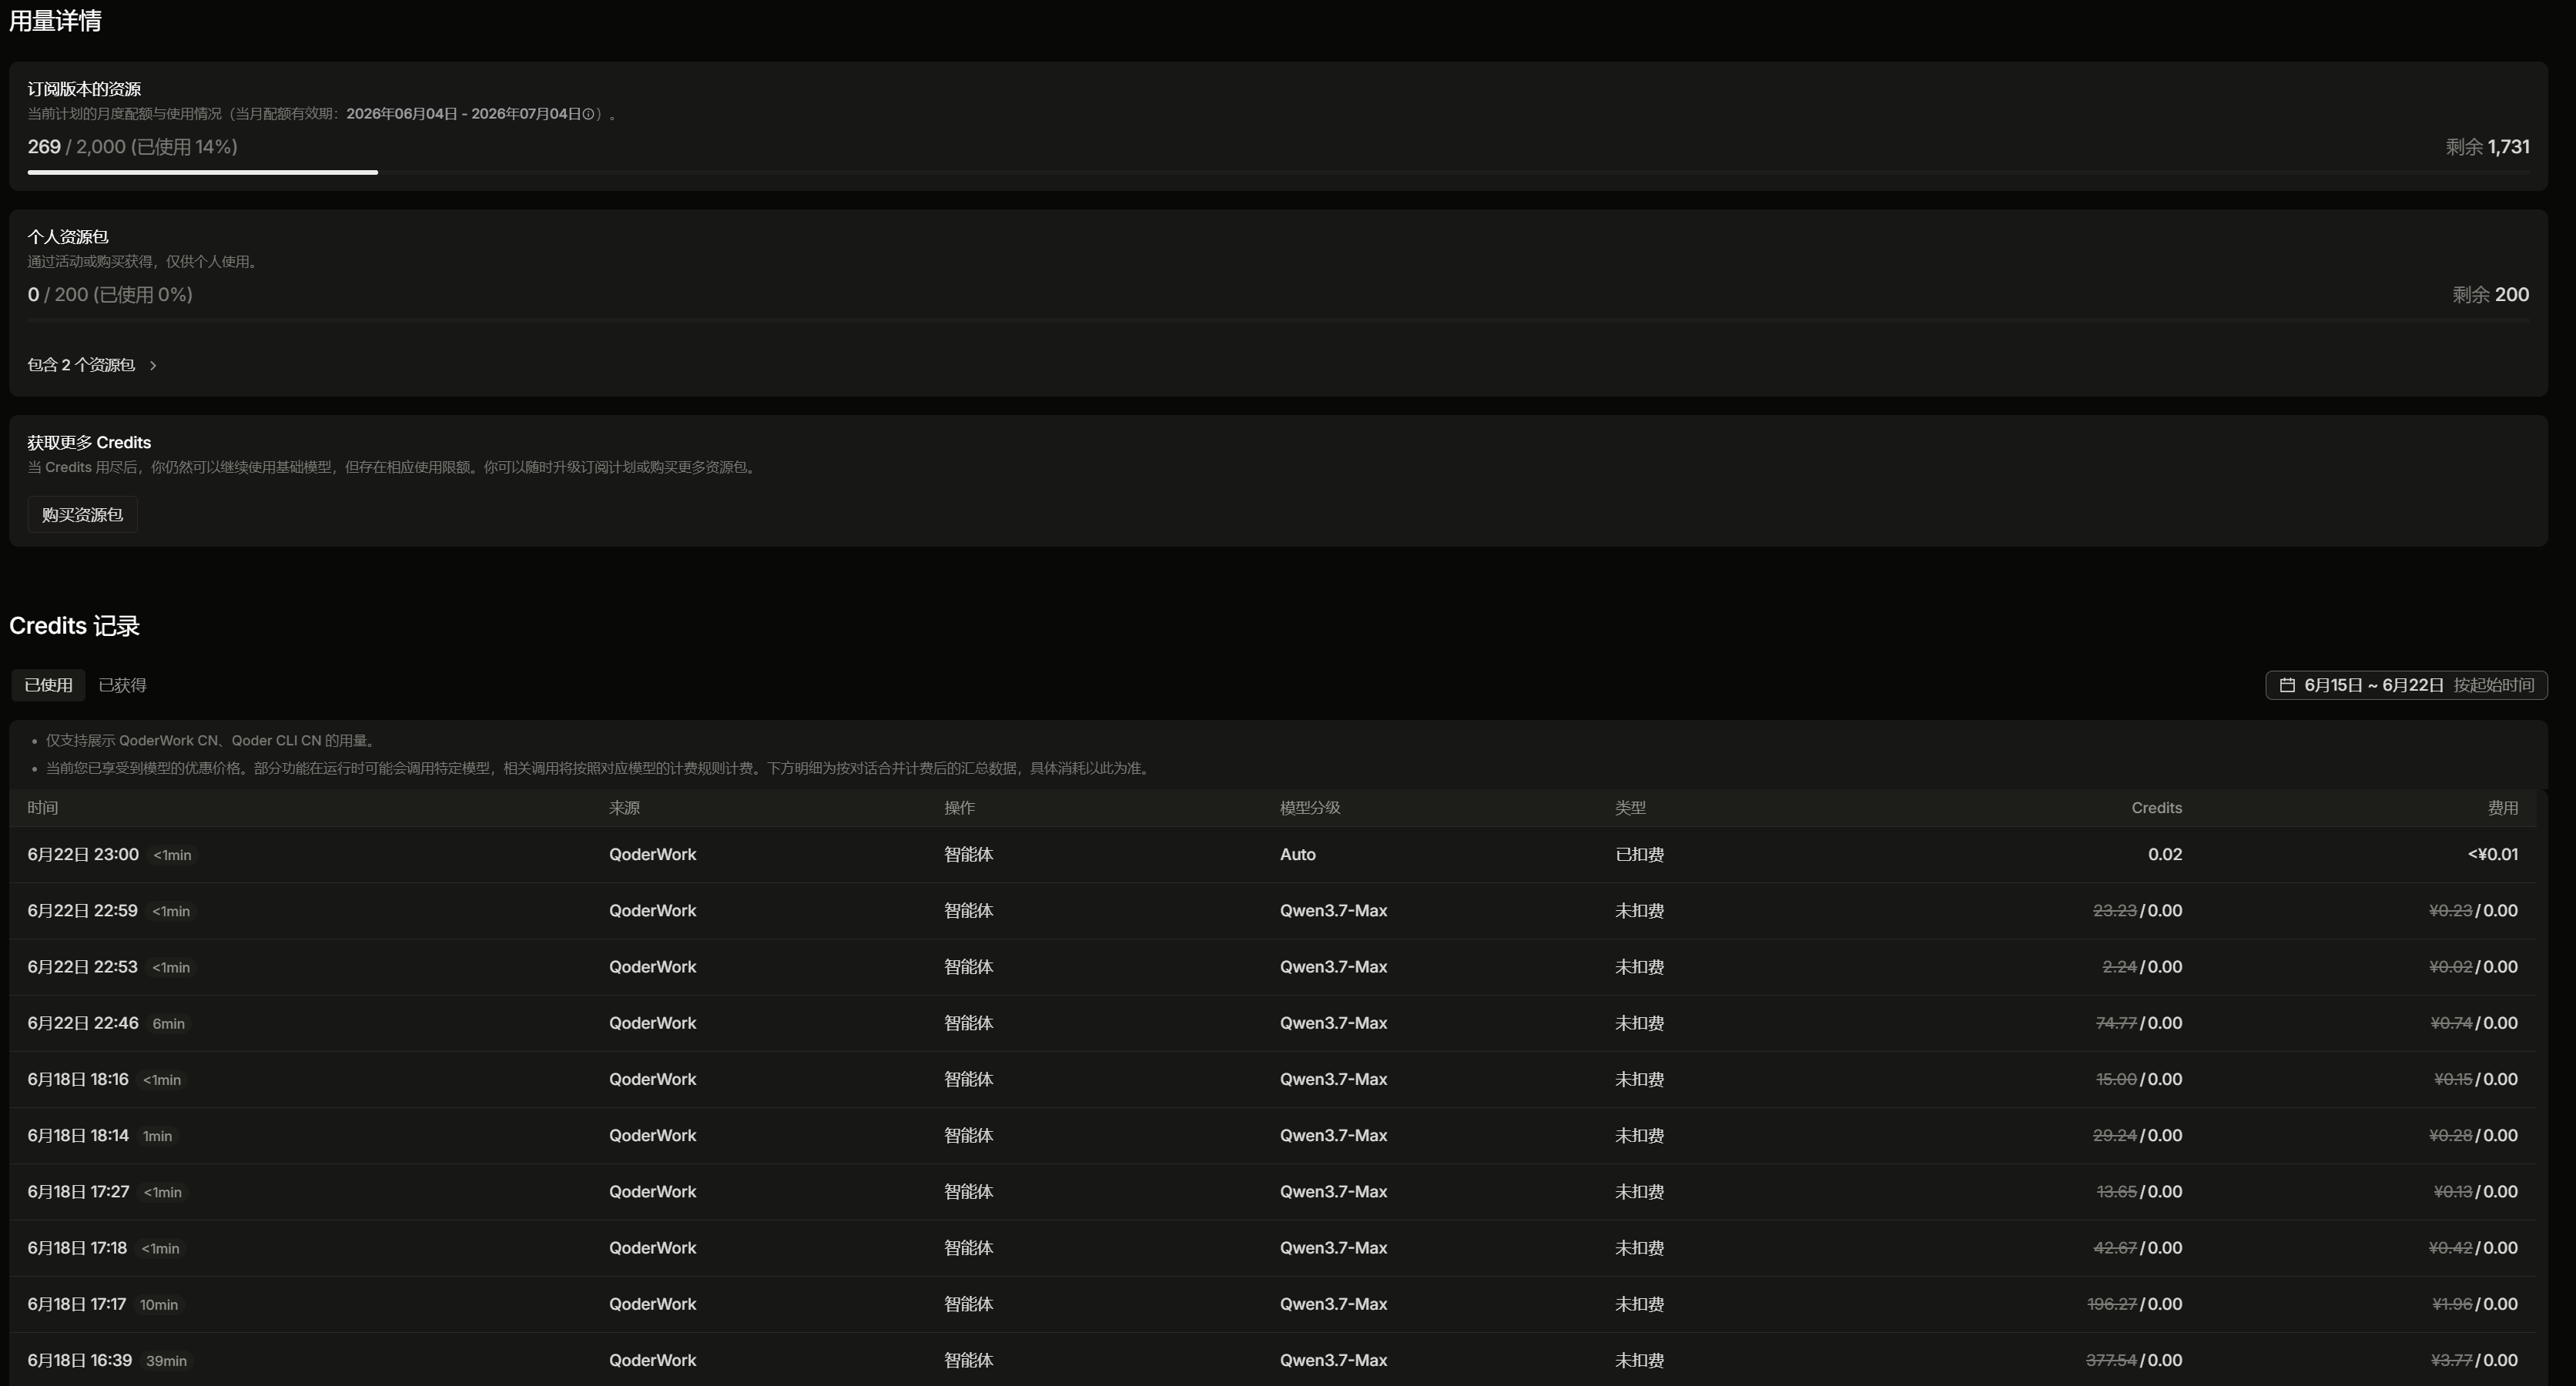Click the 模型分级 column header

[x=1310, y=808]
